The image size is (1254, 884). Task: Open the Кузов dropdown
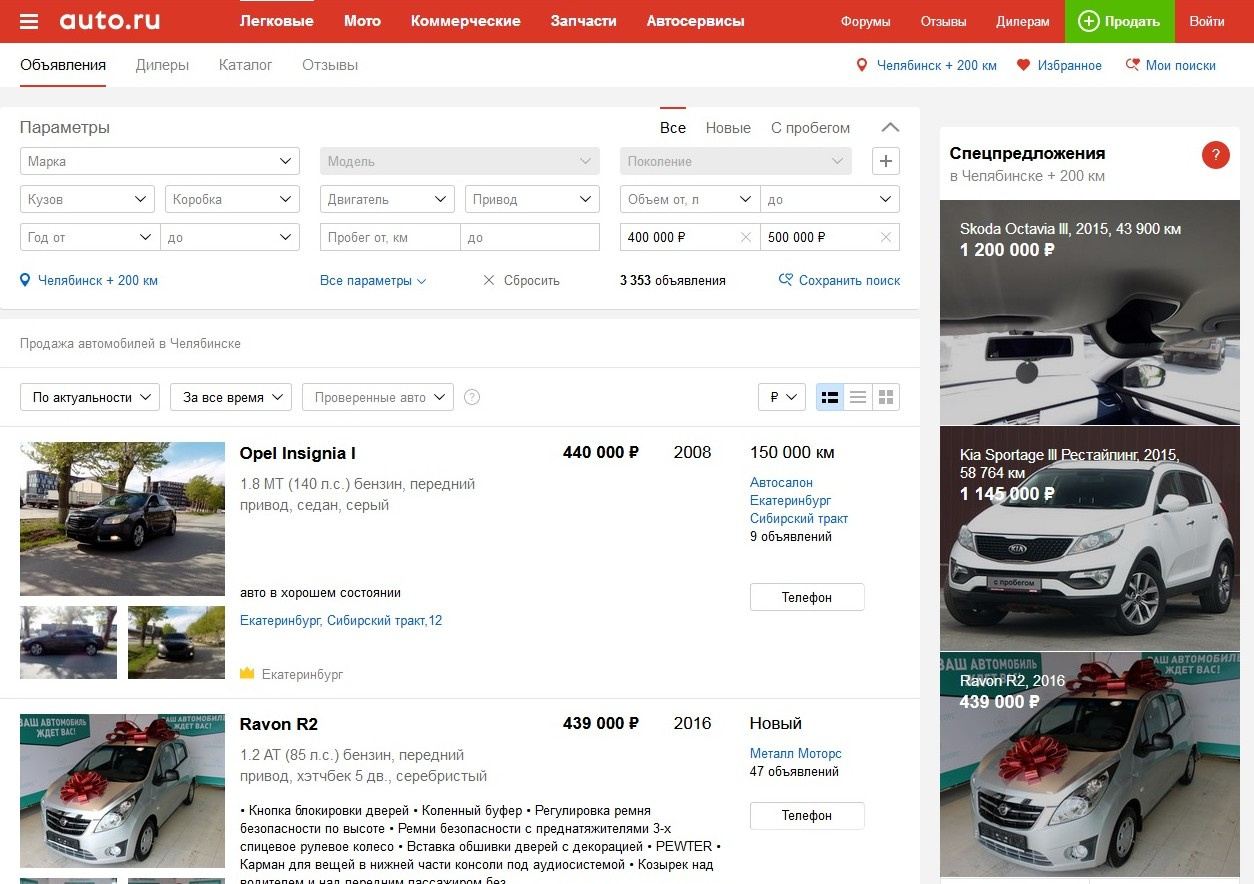click(87, 199)
